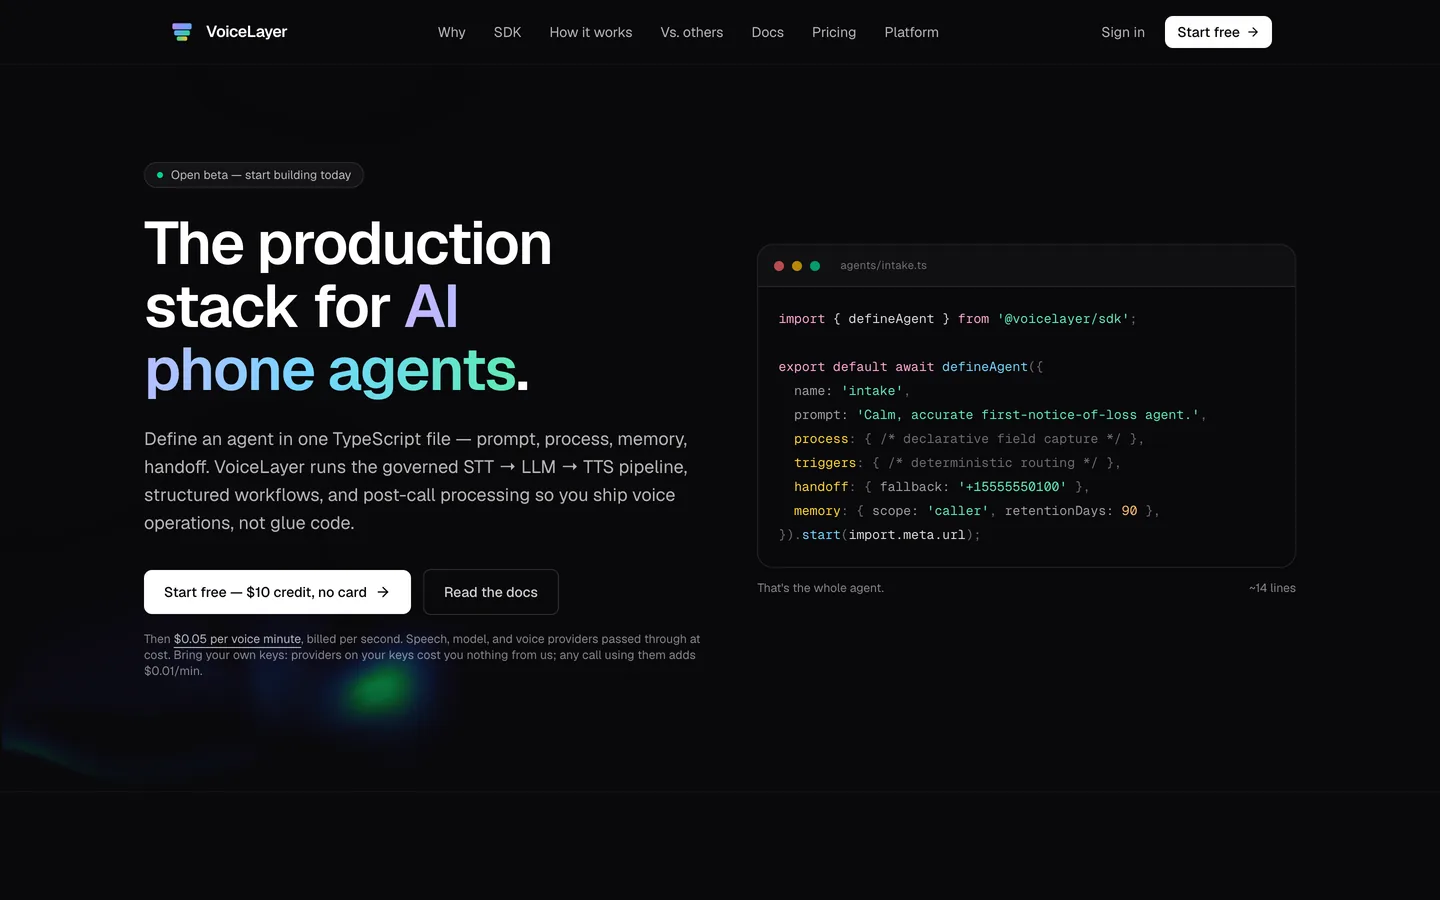Go to How it works section

coord(591,32)
